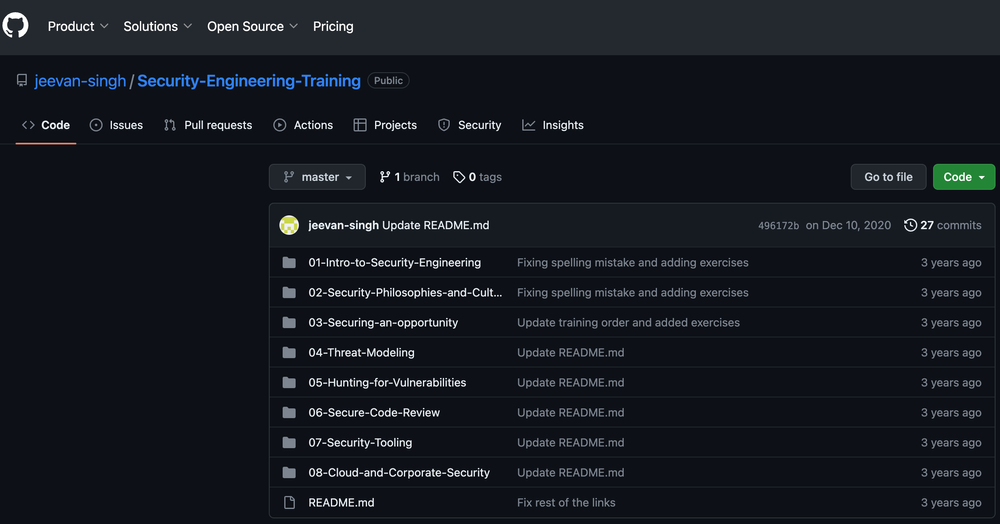Expand the green Code dropdown button
This screenshot has height=524, width=1000.
(964, 177)
